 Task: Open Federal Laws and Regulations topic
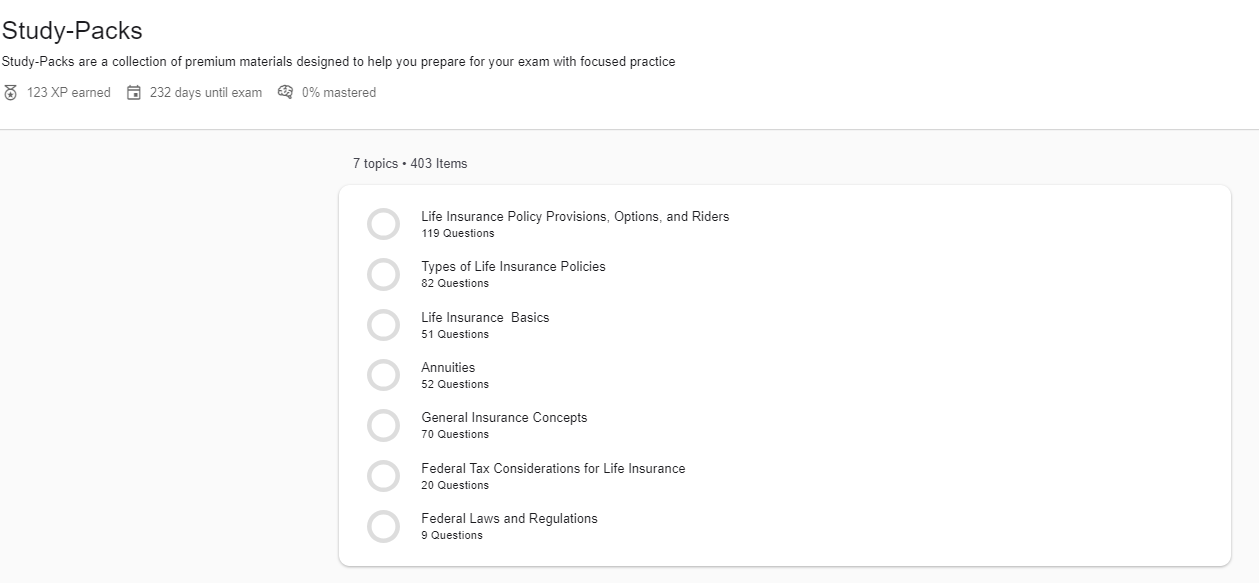pos(509,519)
